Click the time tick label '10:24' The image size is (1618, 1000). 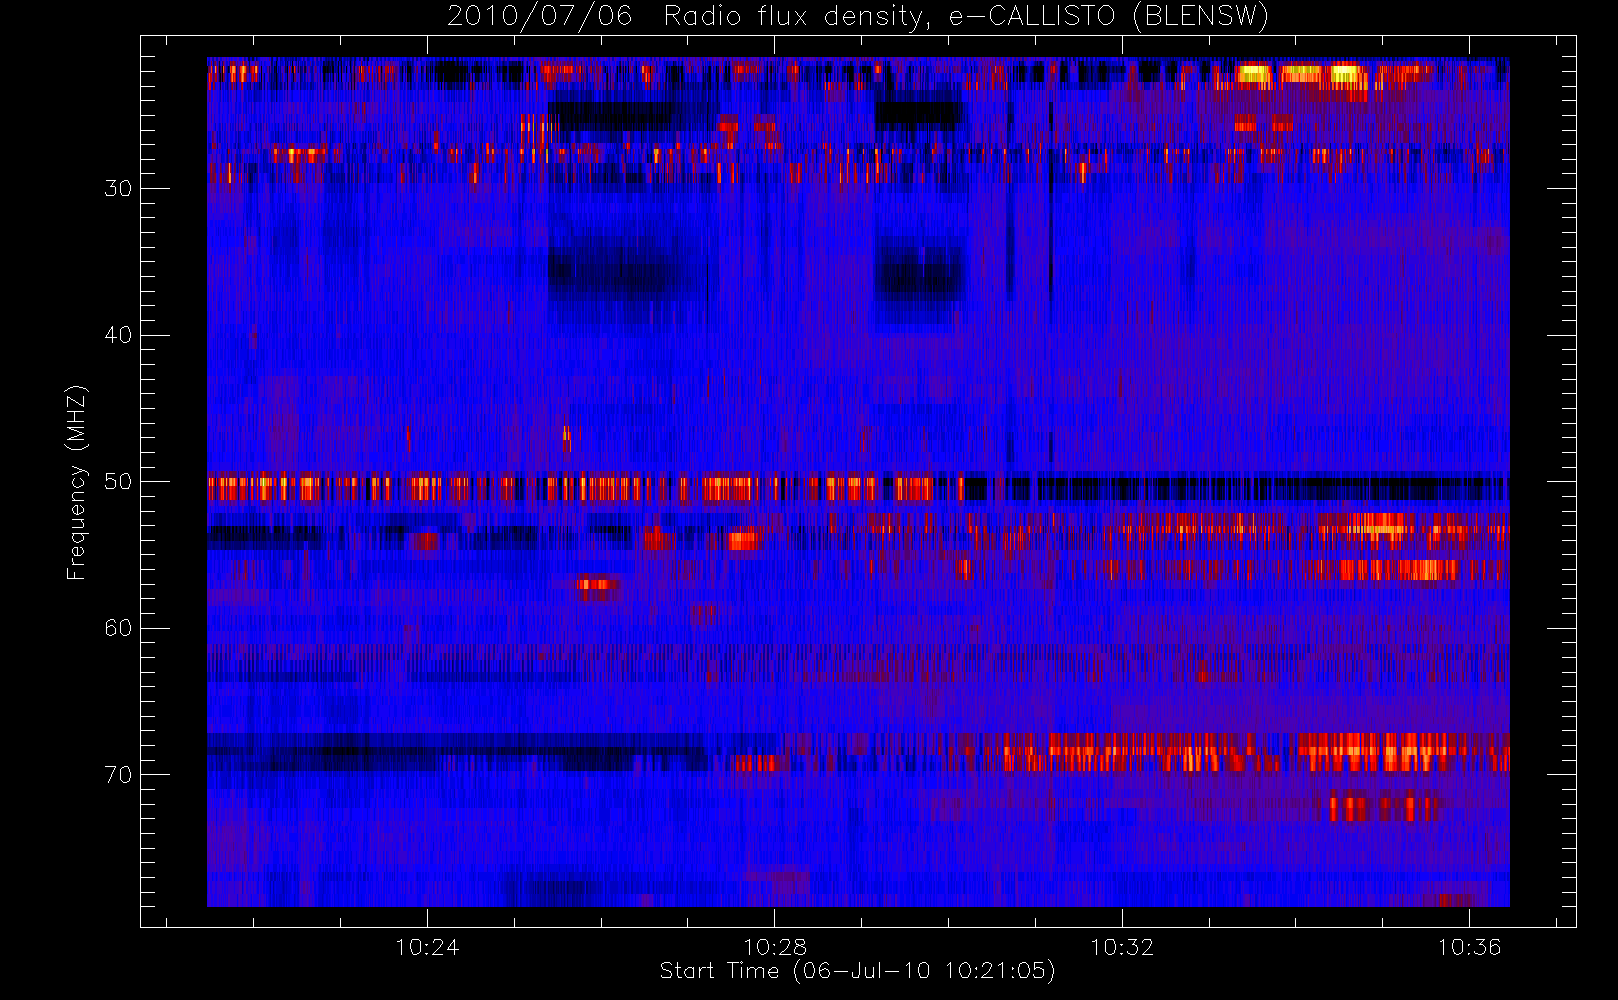tap(427, 947)
